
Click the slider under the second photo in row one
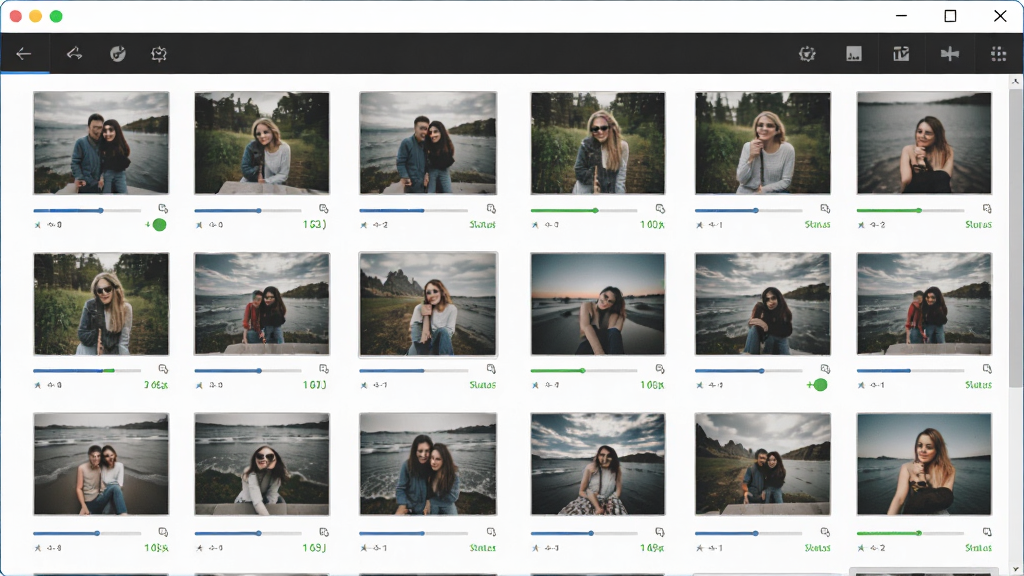point(248,210)
